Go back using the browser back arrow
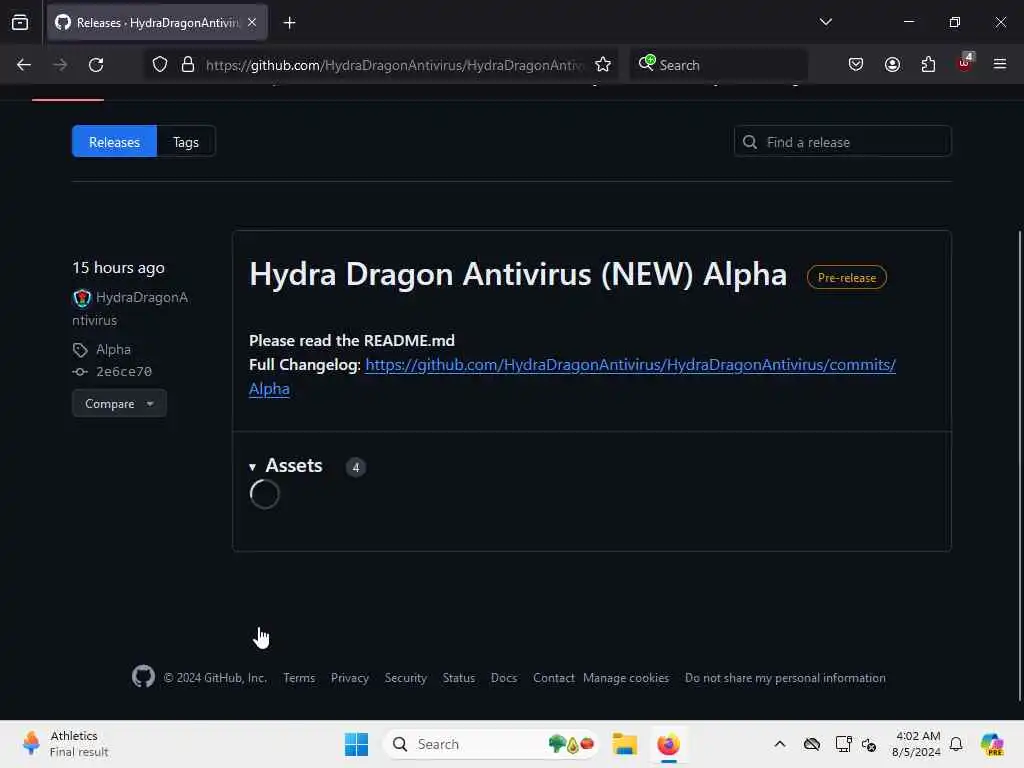The height and width of the screenshot is (768, 1024). 24,65
